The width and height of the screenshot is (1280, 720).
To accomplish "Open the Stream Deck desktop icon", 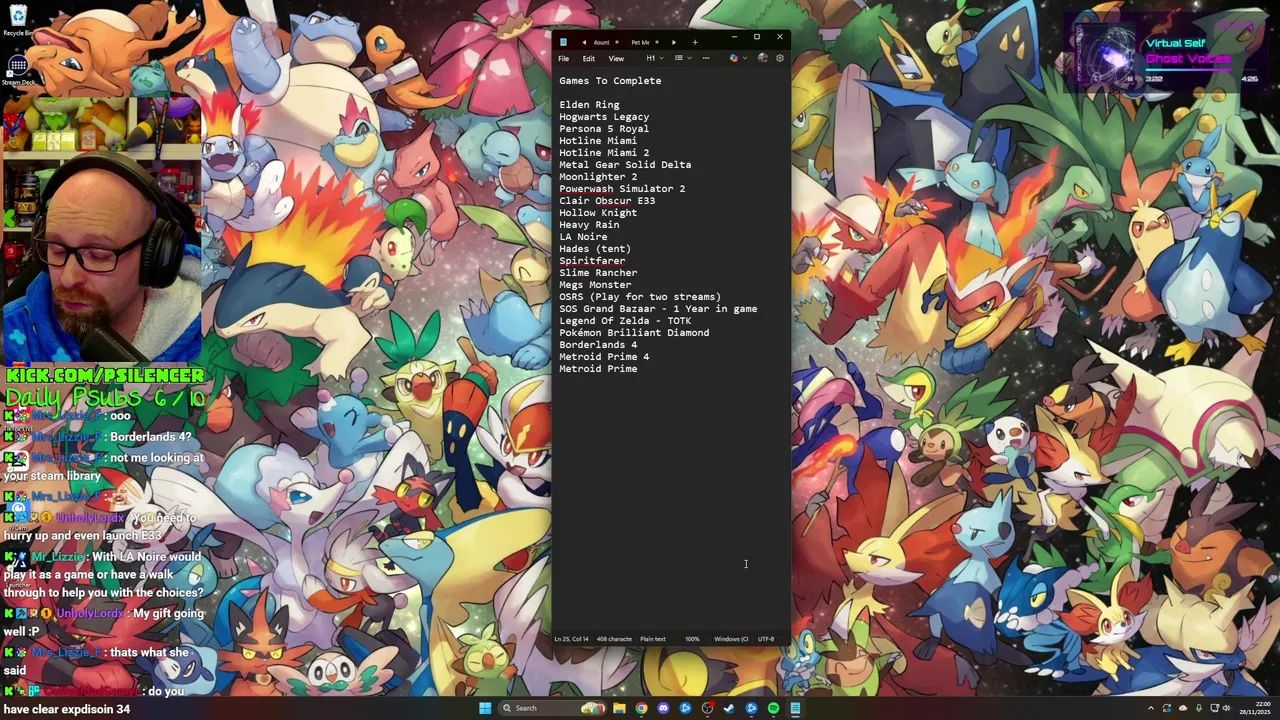I will 17,70.
